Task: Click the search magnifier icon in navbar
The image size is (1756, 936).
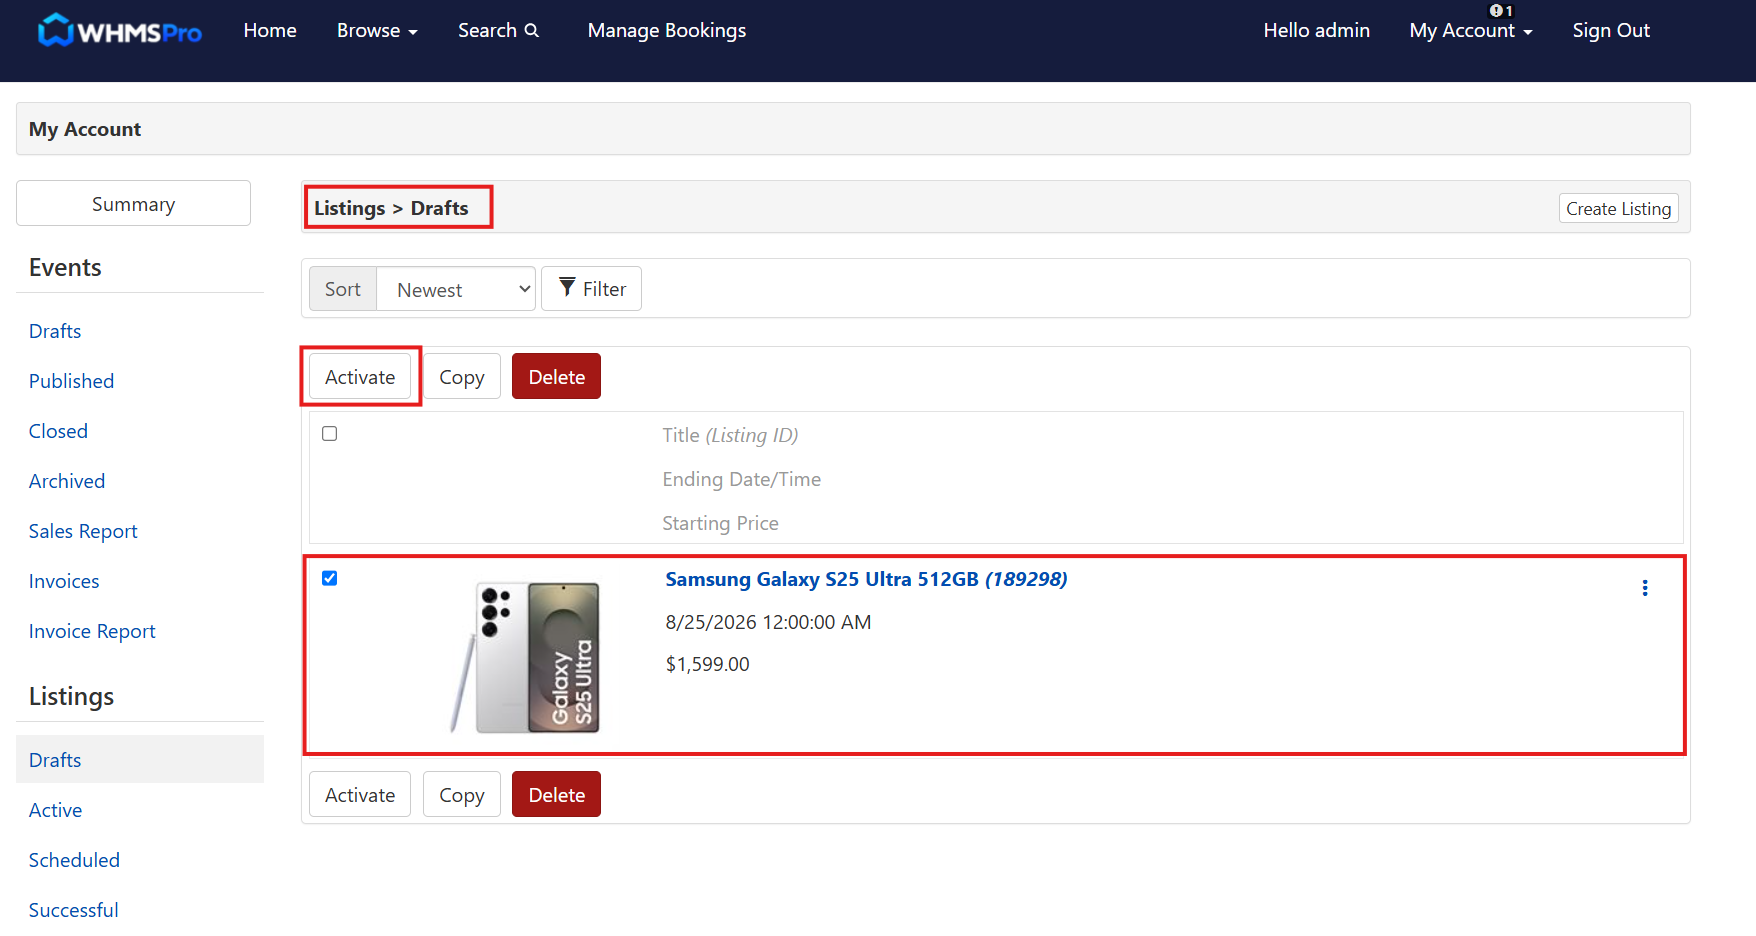Action: [532, 30]
